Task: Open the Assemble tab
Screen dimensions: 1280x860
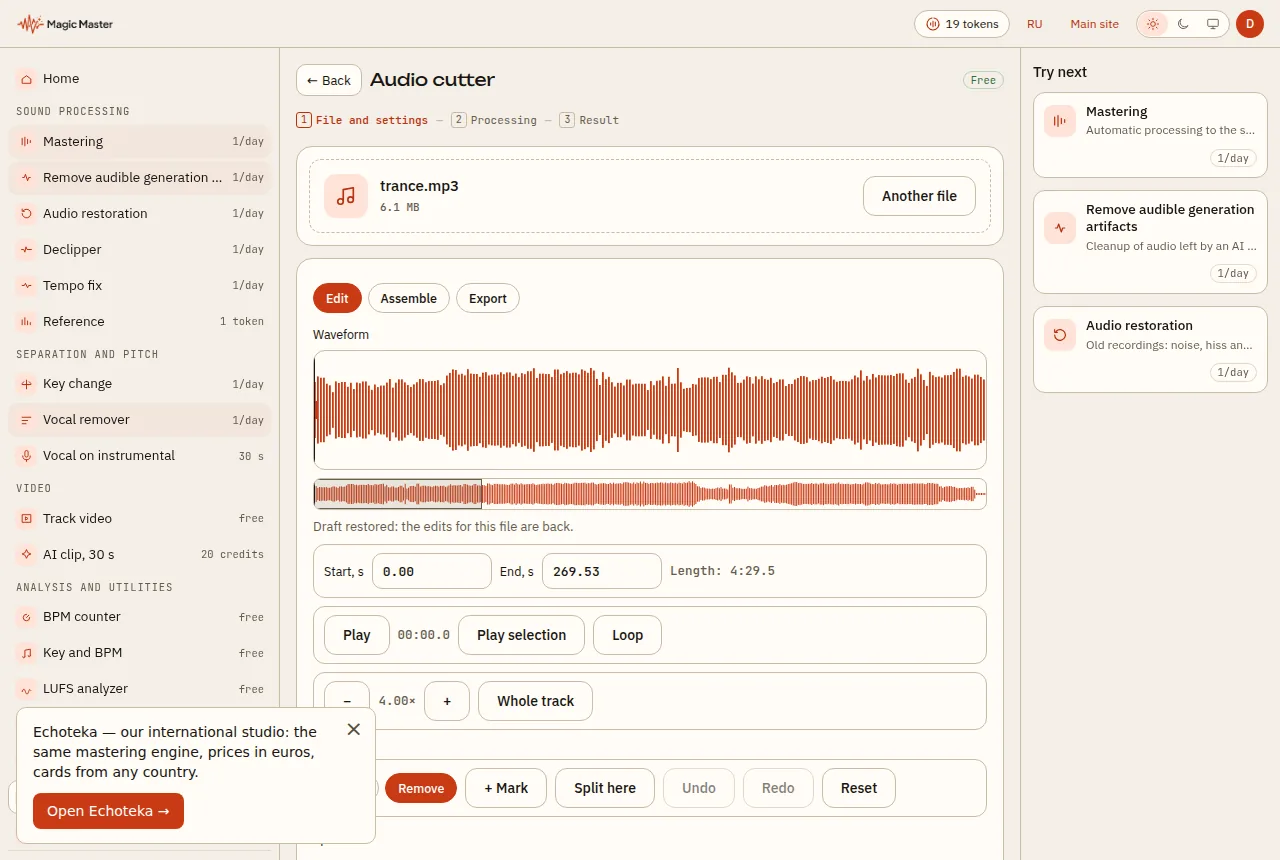Action: coord(409,298)
